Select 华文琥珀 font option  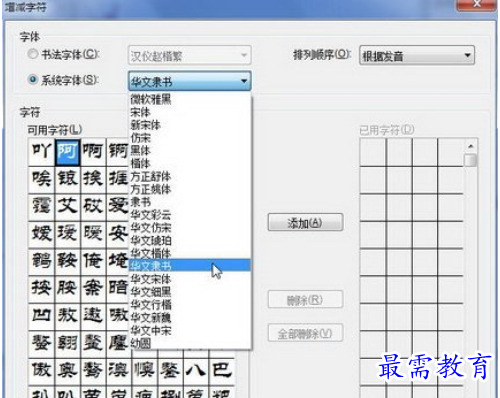[x=190, y=240]
